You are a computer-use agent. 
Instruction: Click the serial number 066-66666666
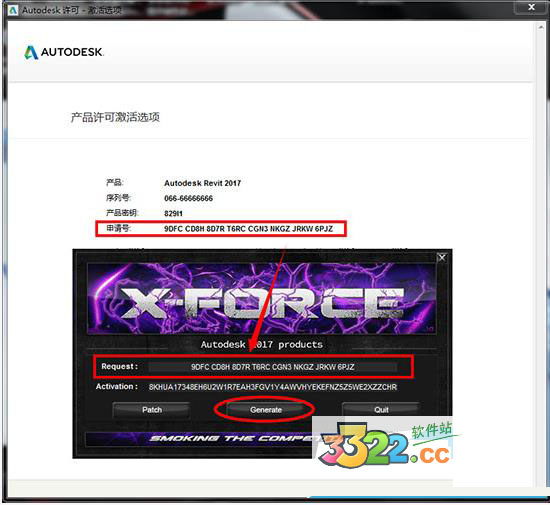click(x=188, y=198)
